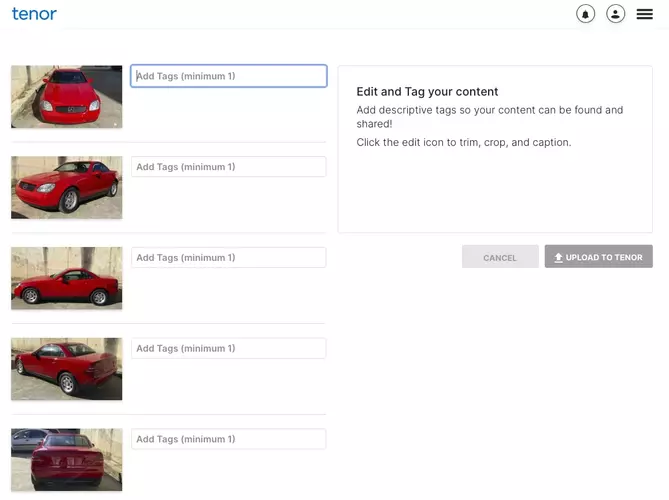Screen dimensions: 669x500
Task: Click the fourth Add Tags input
Action: [x=228, y=348]
